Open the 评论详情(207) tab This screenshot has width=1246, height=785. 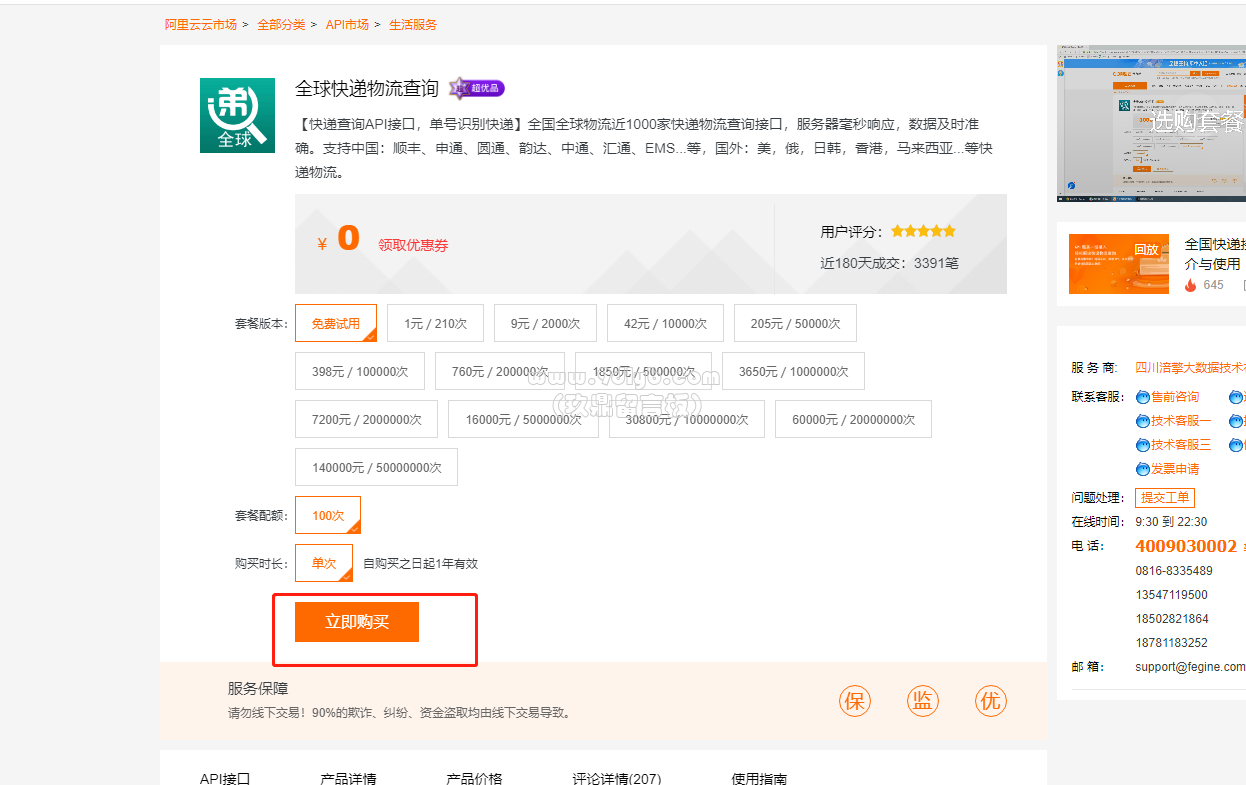coord(617,778)
